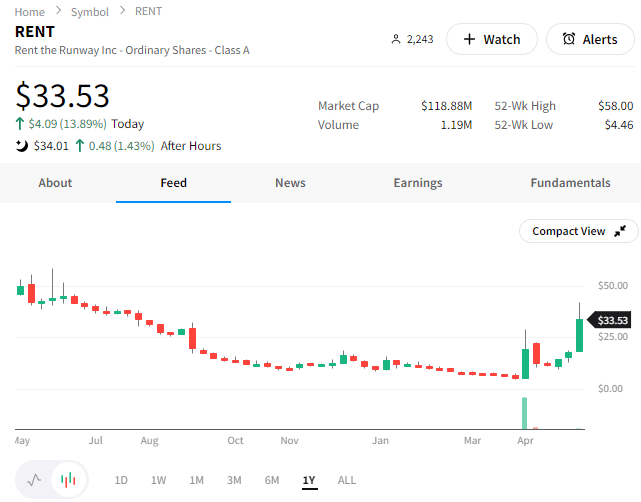
Task: Set chart range to 6M
Action: 272,480
